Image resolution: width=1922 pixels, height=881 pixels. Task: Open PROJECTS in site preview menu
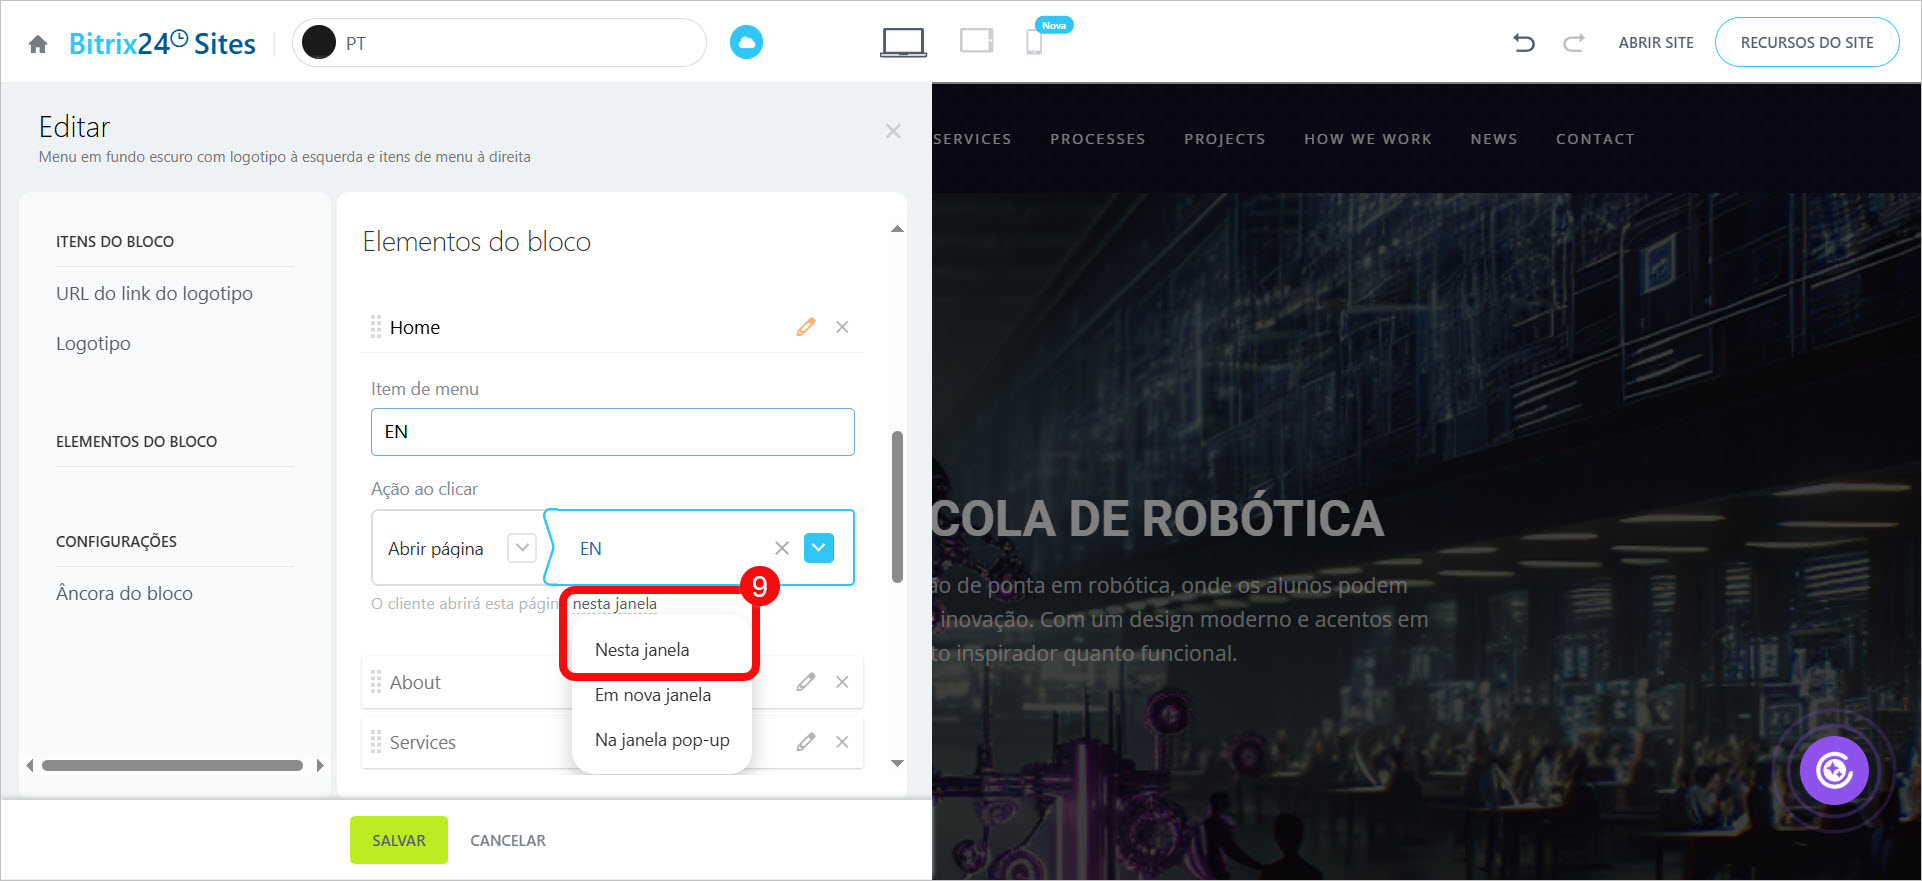pos(1225,139)
